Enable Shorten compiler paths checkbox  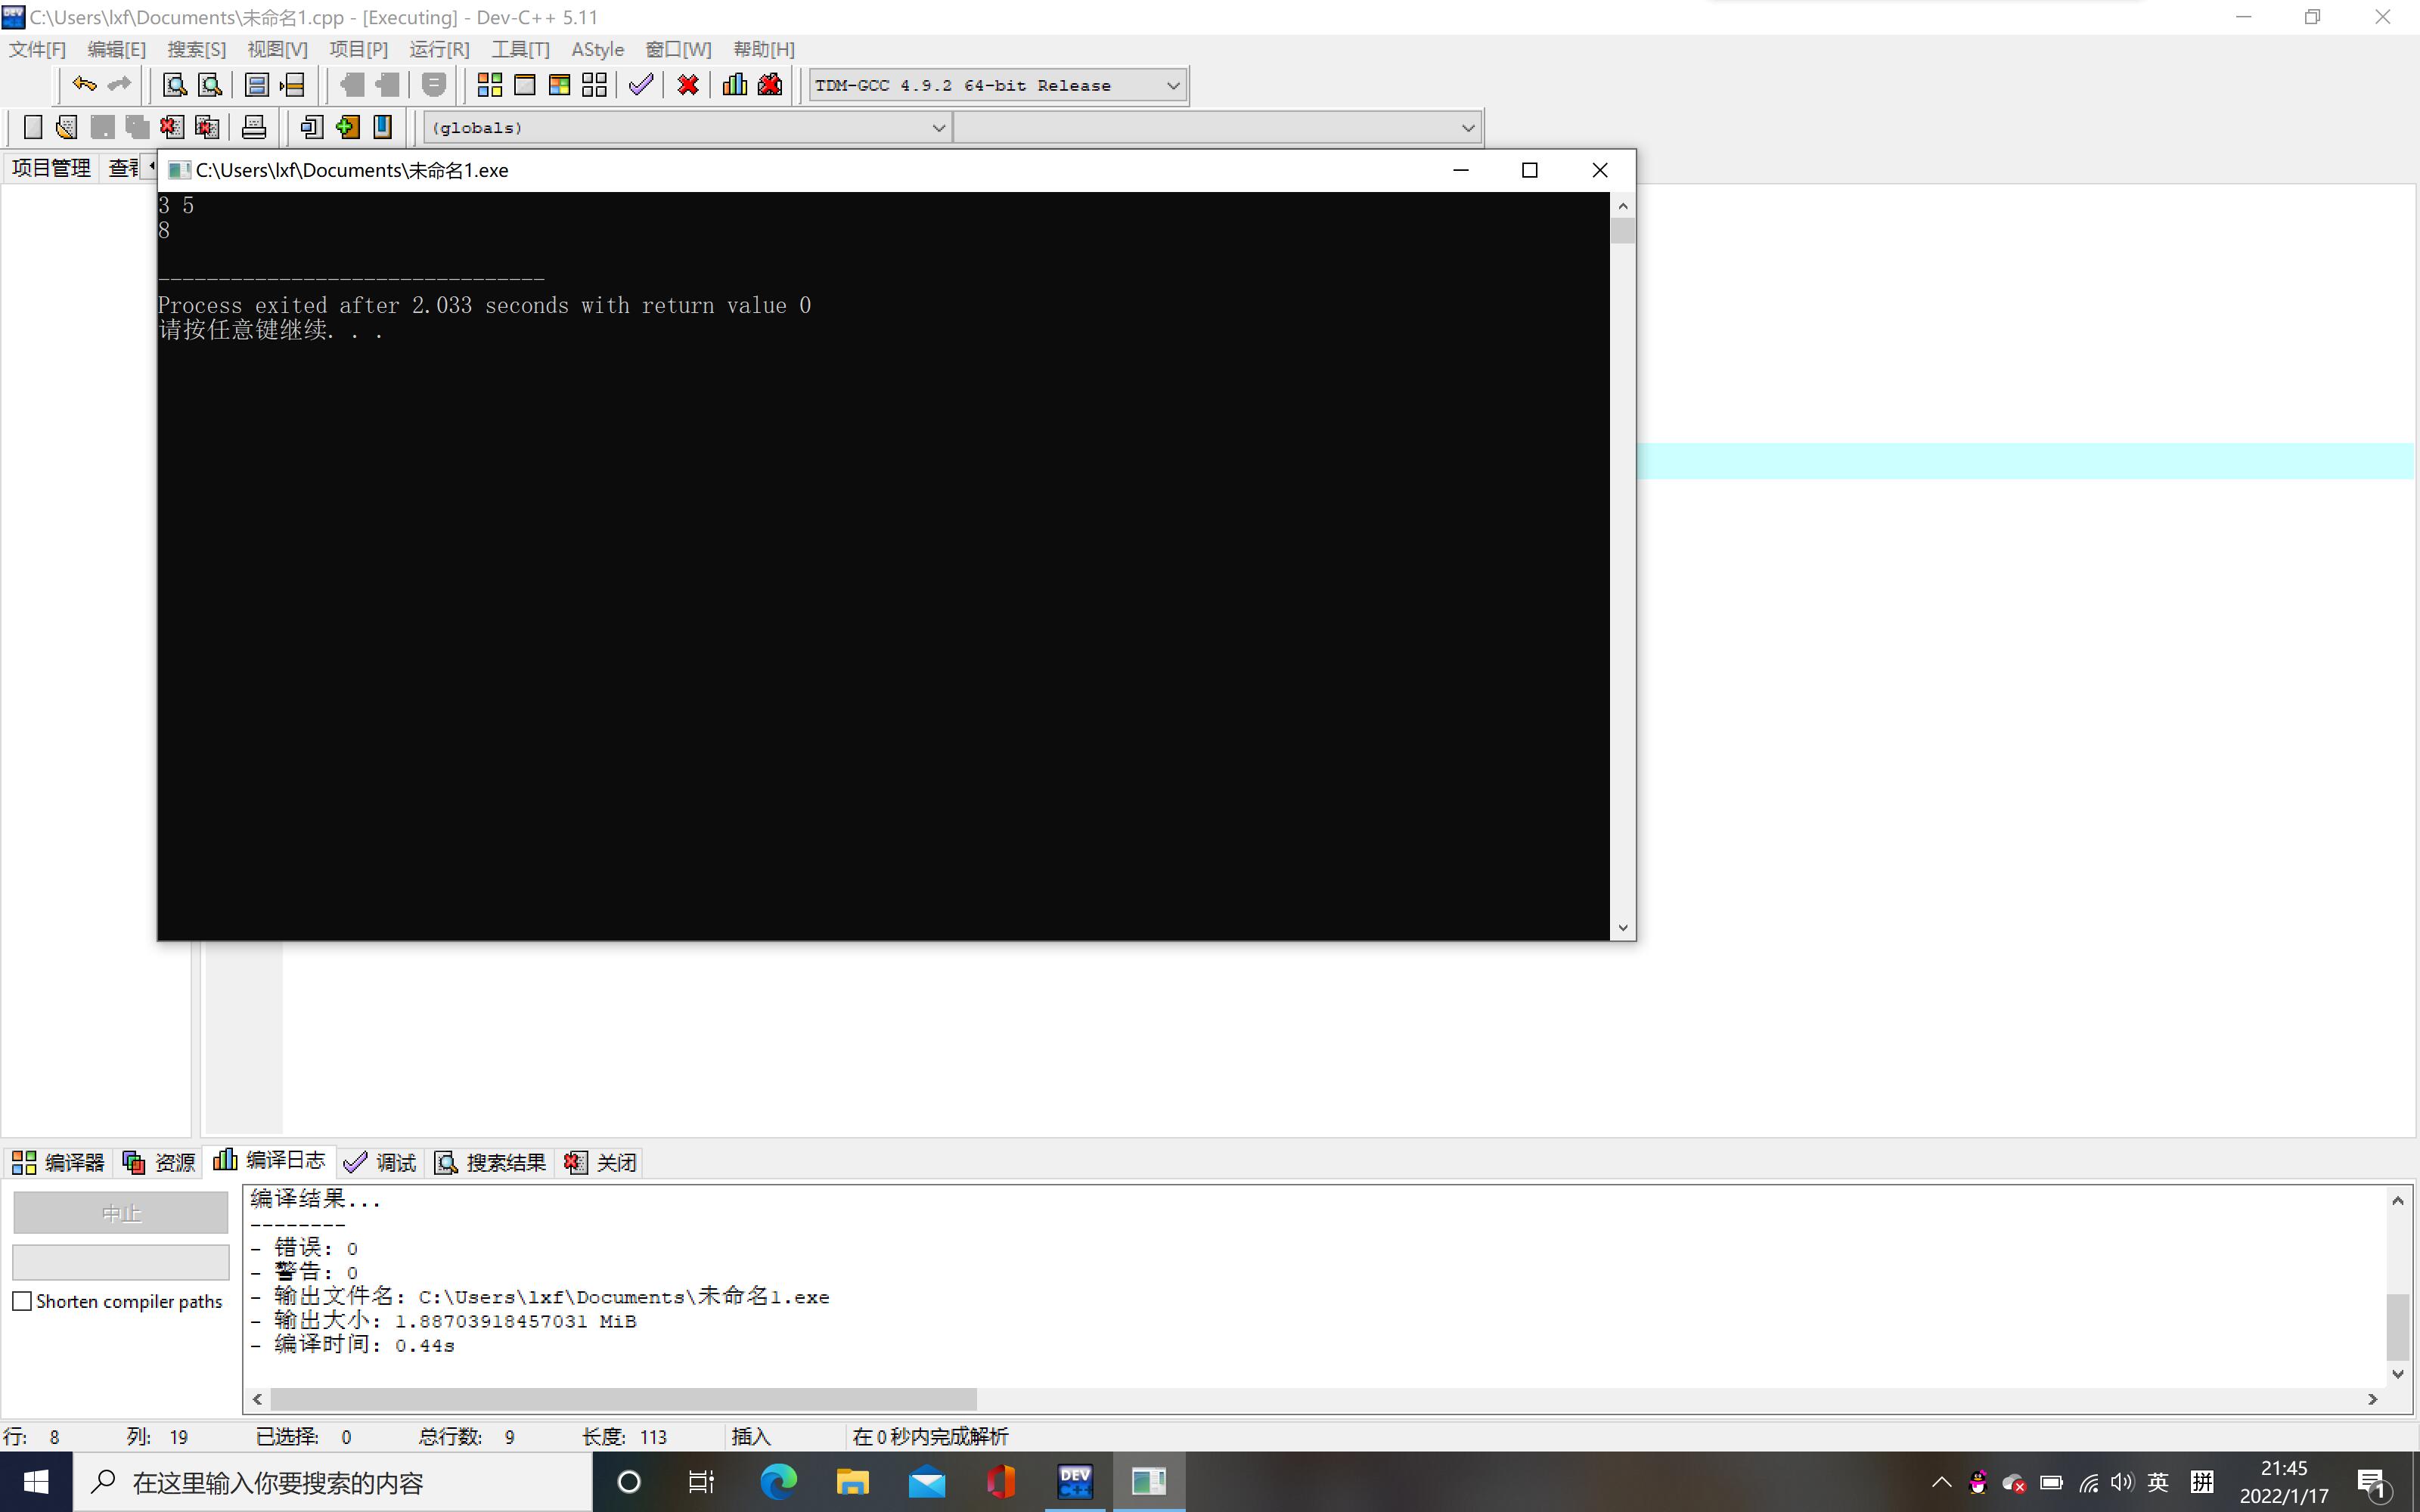click(x=22, y=1301)
